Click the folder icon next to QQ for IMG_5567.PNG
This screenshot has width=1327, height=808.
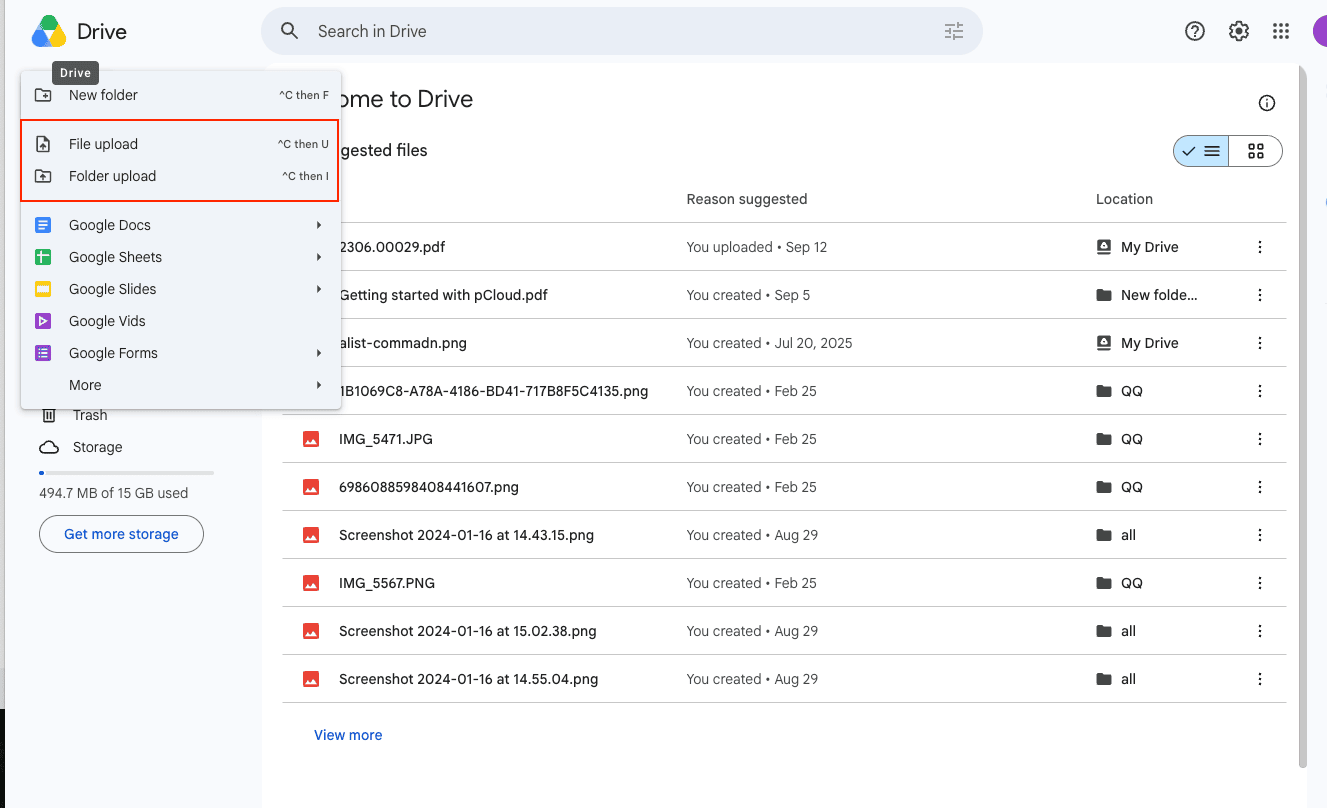[1104, 583]
